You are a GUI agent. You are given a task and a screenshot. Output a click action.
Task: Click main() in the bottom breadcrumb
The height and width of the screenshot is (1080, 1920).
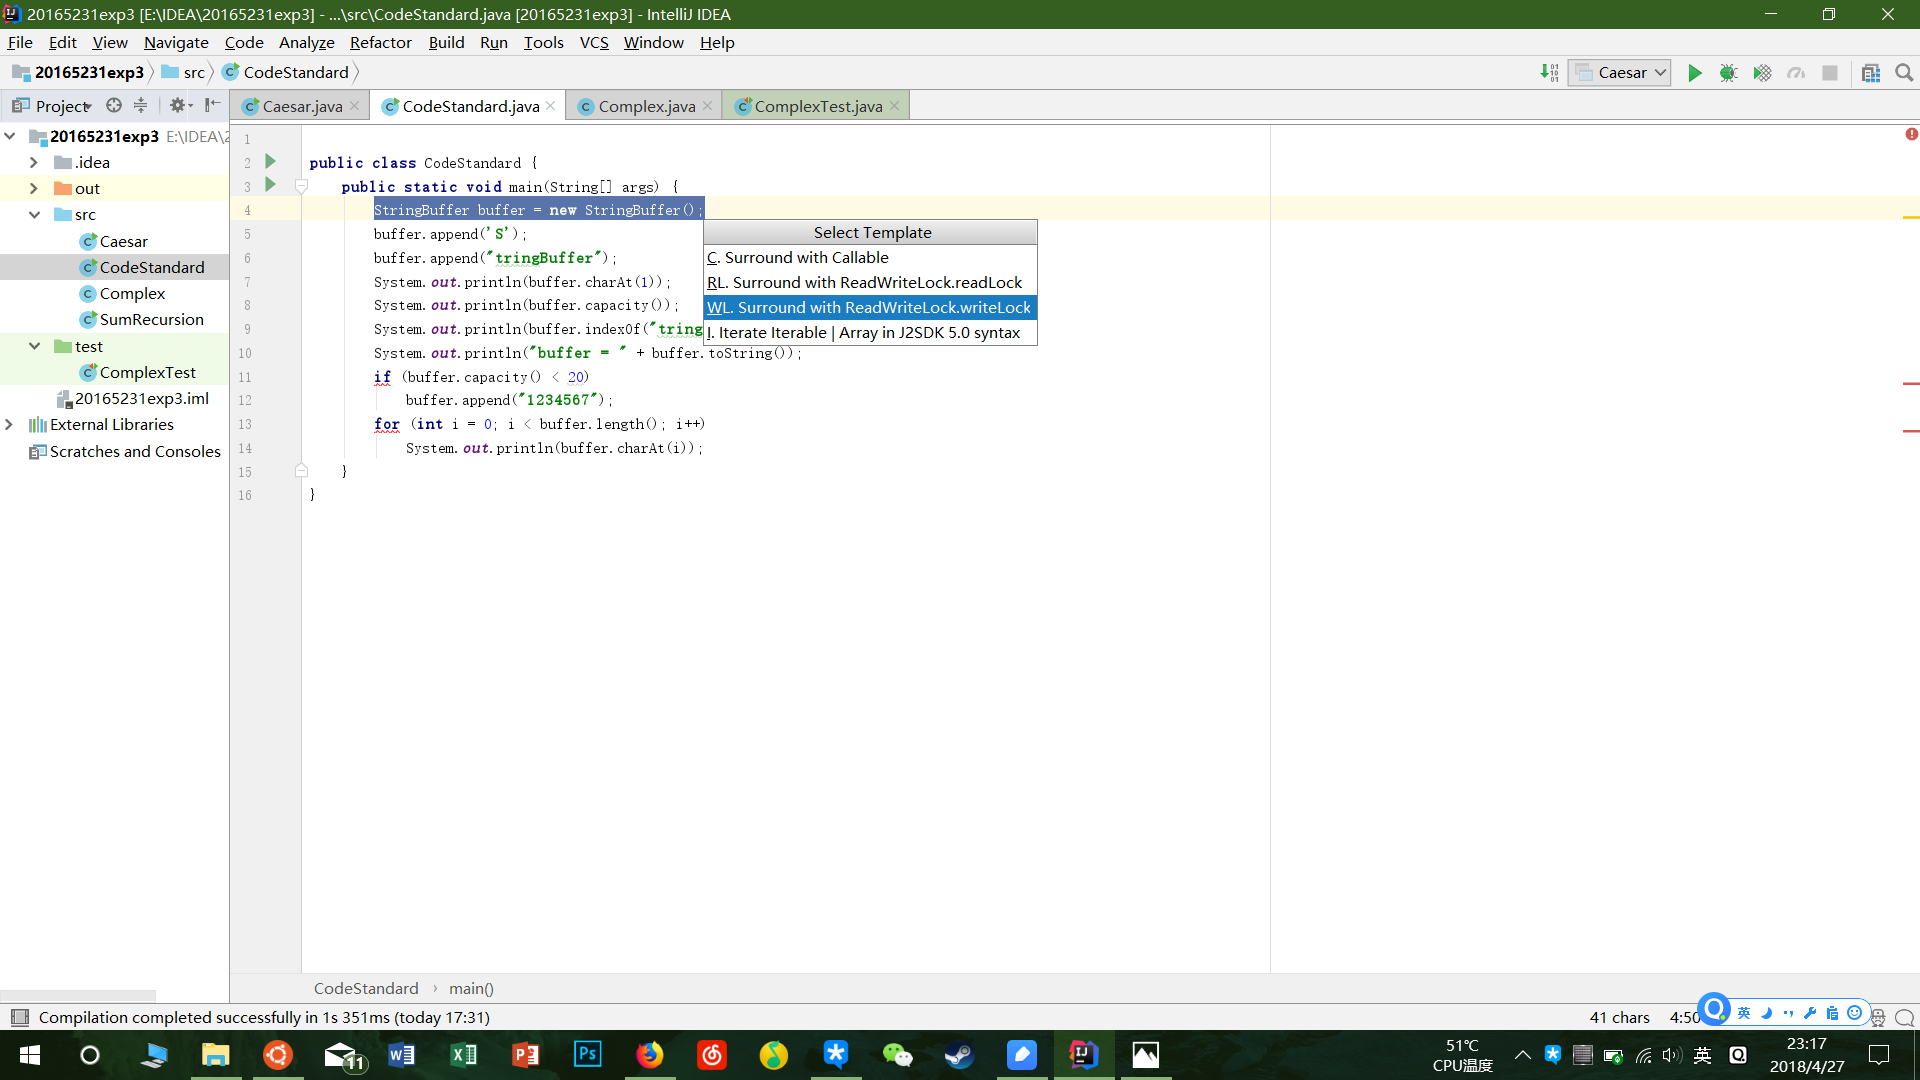pos(471,988)
